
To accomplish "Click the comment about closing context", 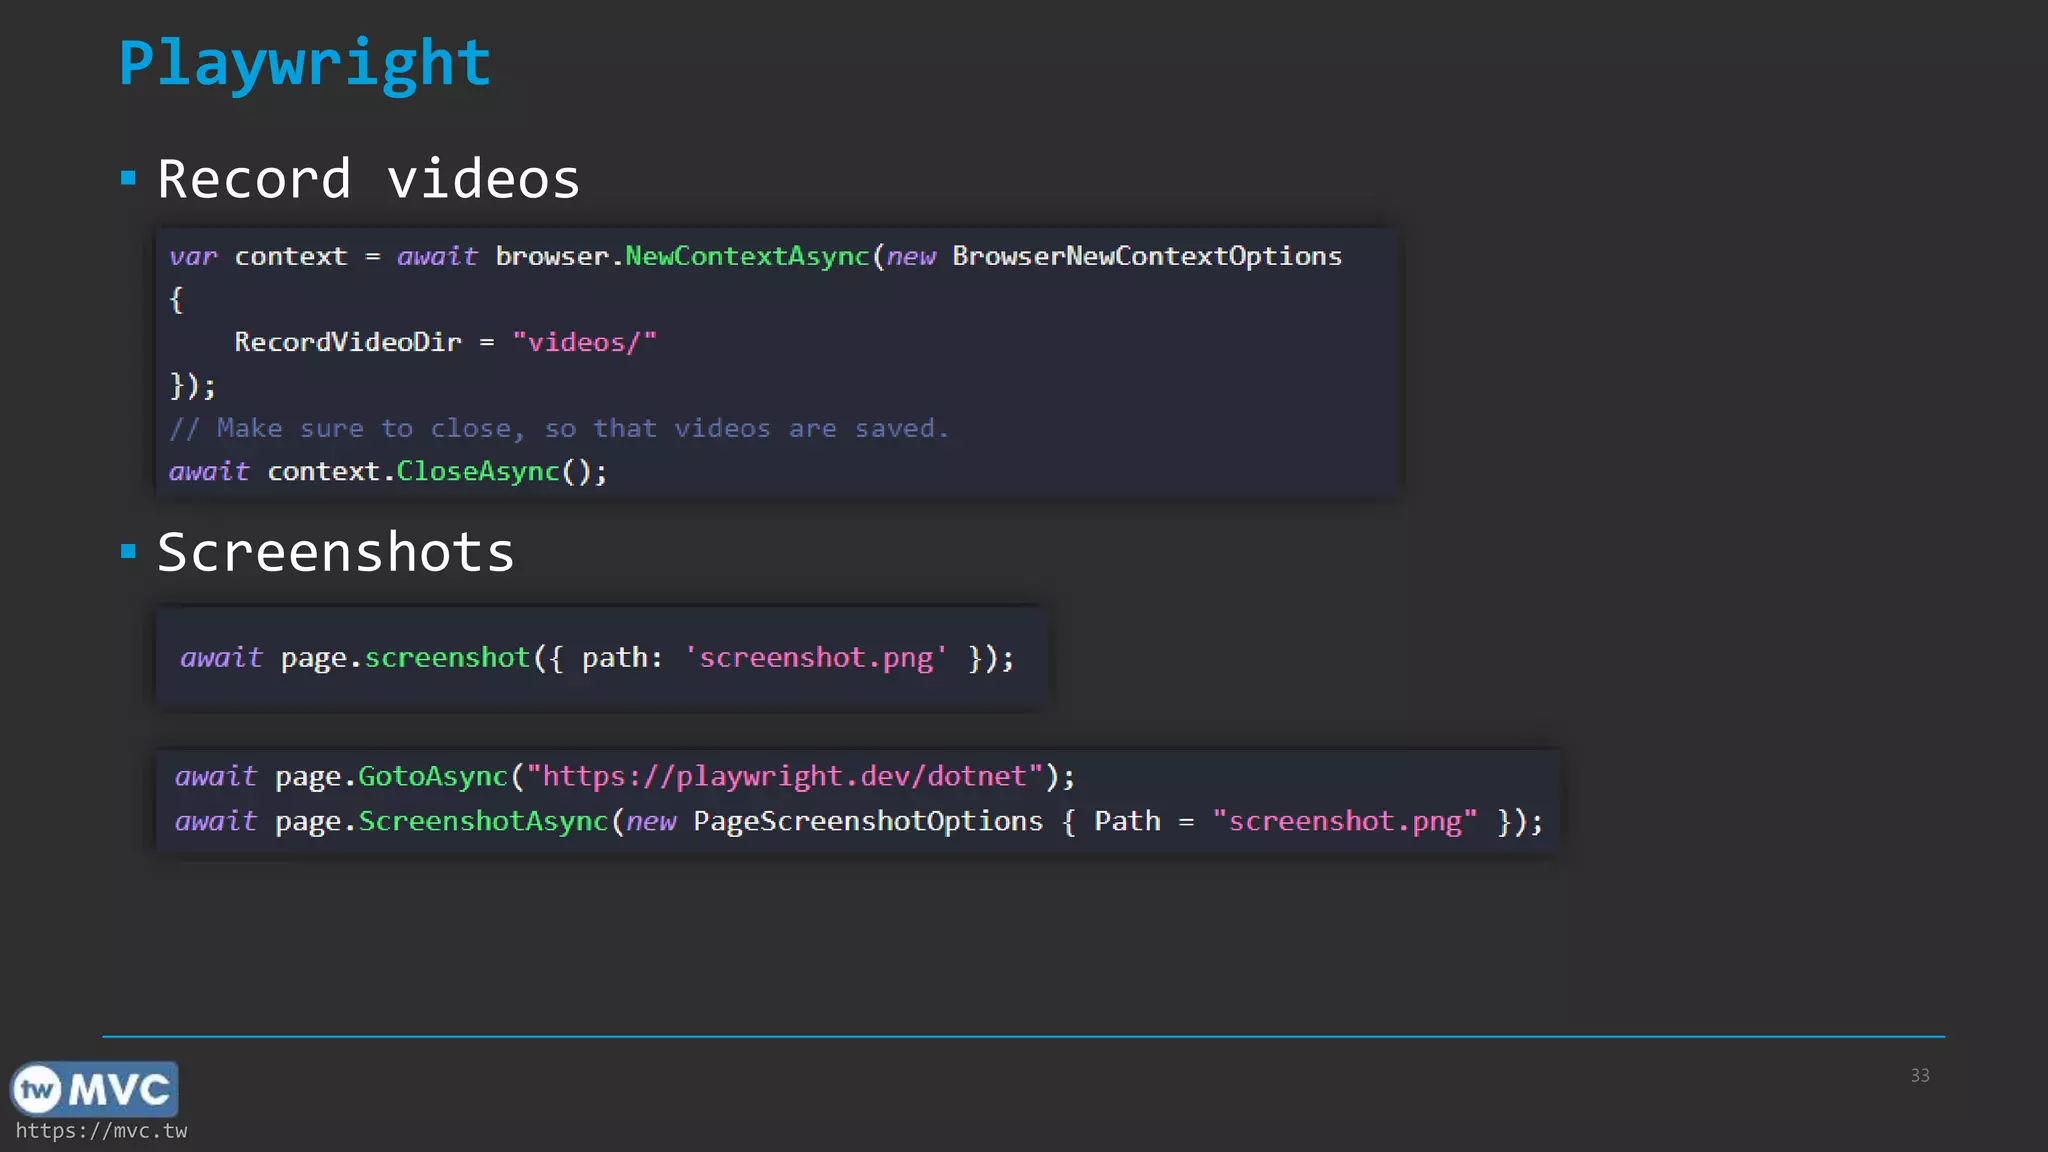I will 558,428.
